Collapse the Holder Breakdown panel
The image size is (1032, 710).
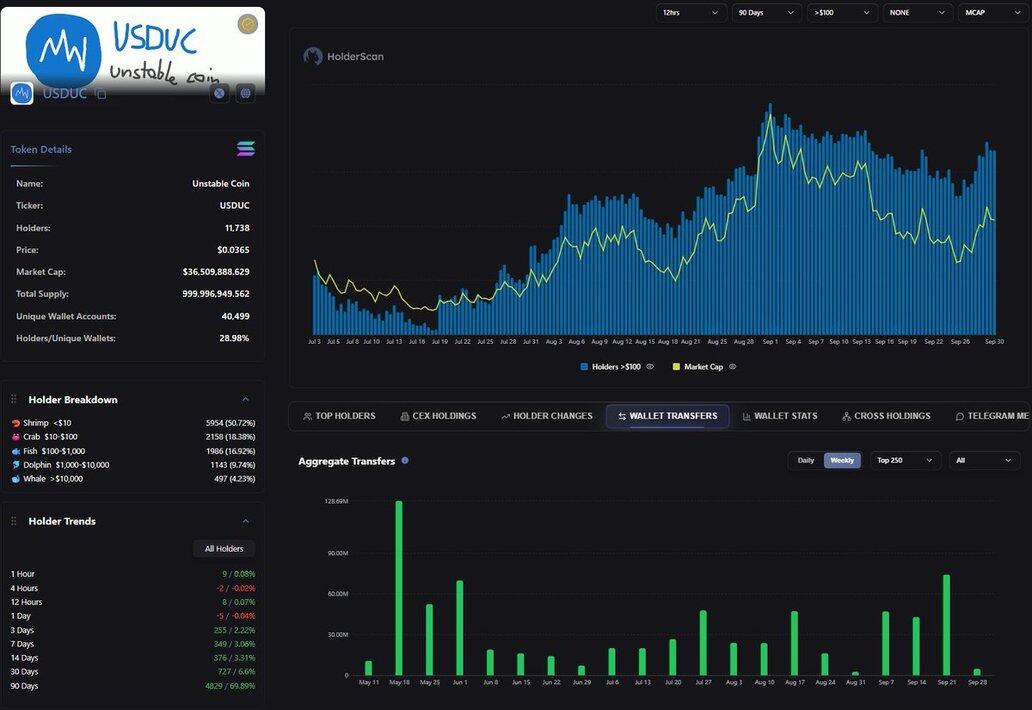click(x=246, y=399)
